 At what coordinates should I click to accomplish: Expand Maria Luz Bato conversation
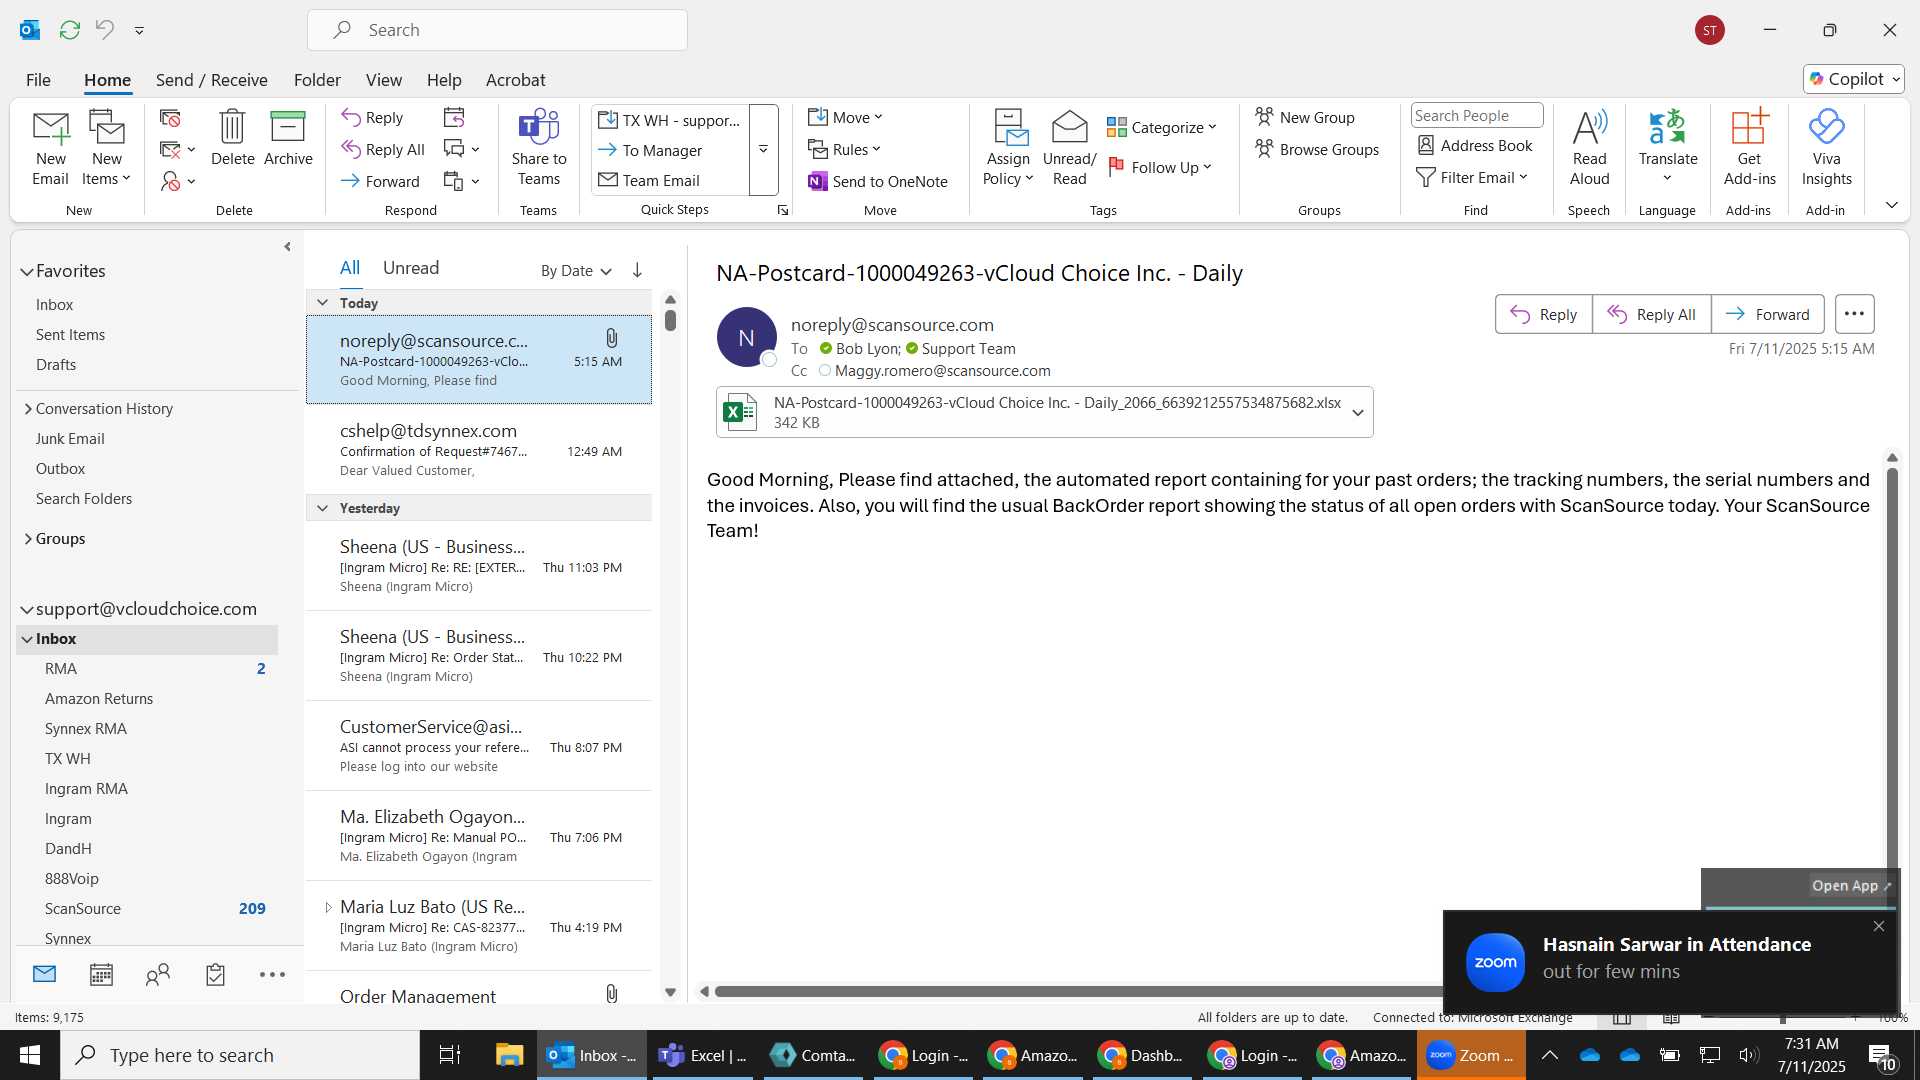point(328,908)
